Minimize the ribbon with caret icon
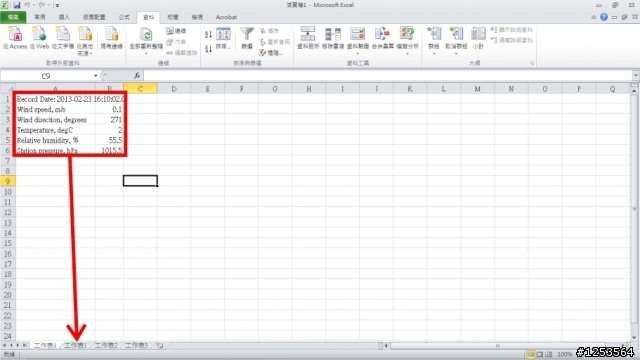 [x=593, y=17]
